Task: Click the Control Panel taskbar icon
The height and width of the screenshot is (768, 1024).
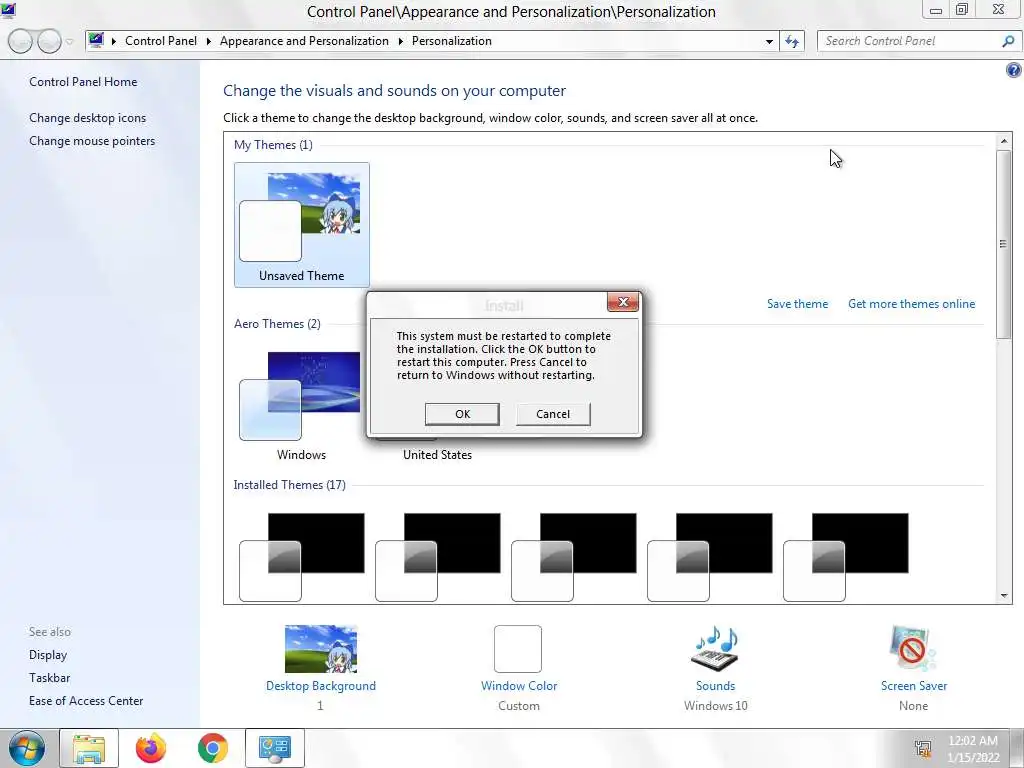Action: (x=274, y=748)
